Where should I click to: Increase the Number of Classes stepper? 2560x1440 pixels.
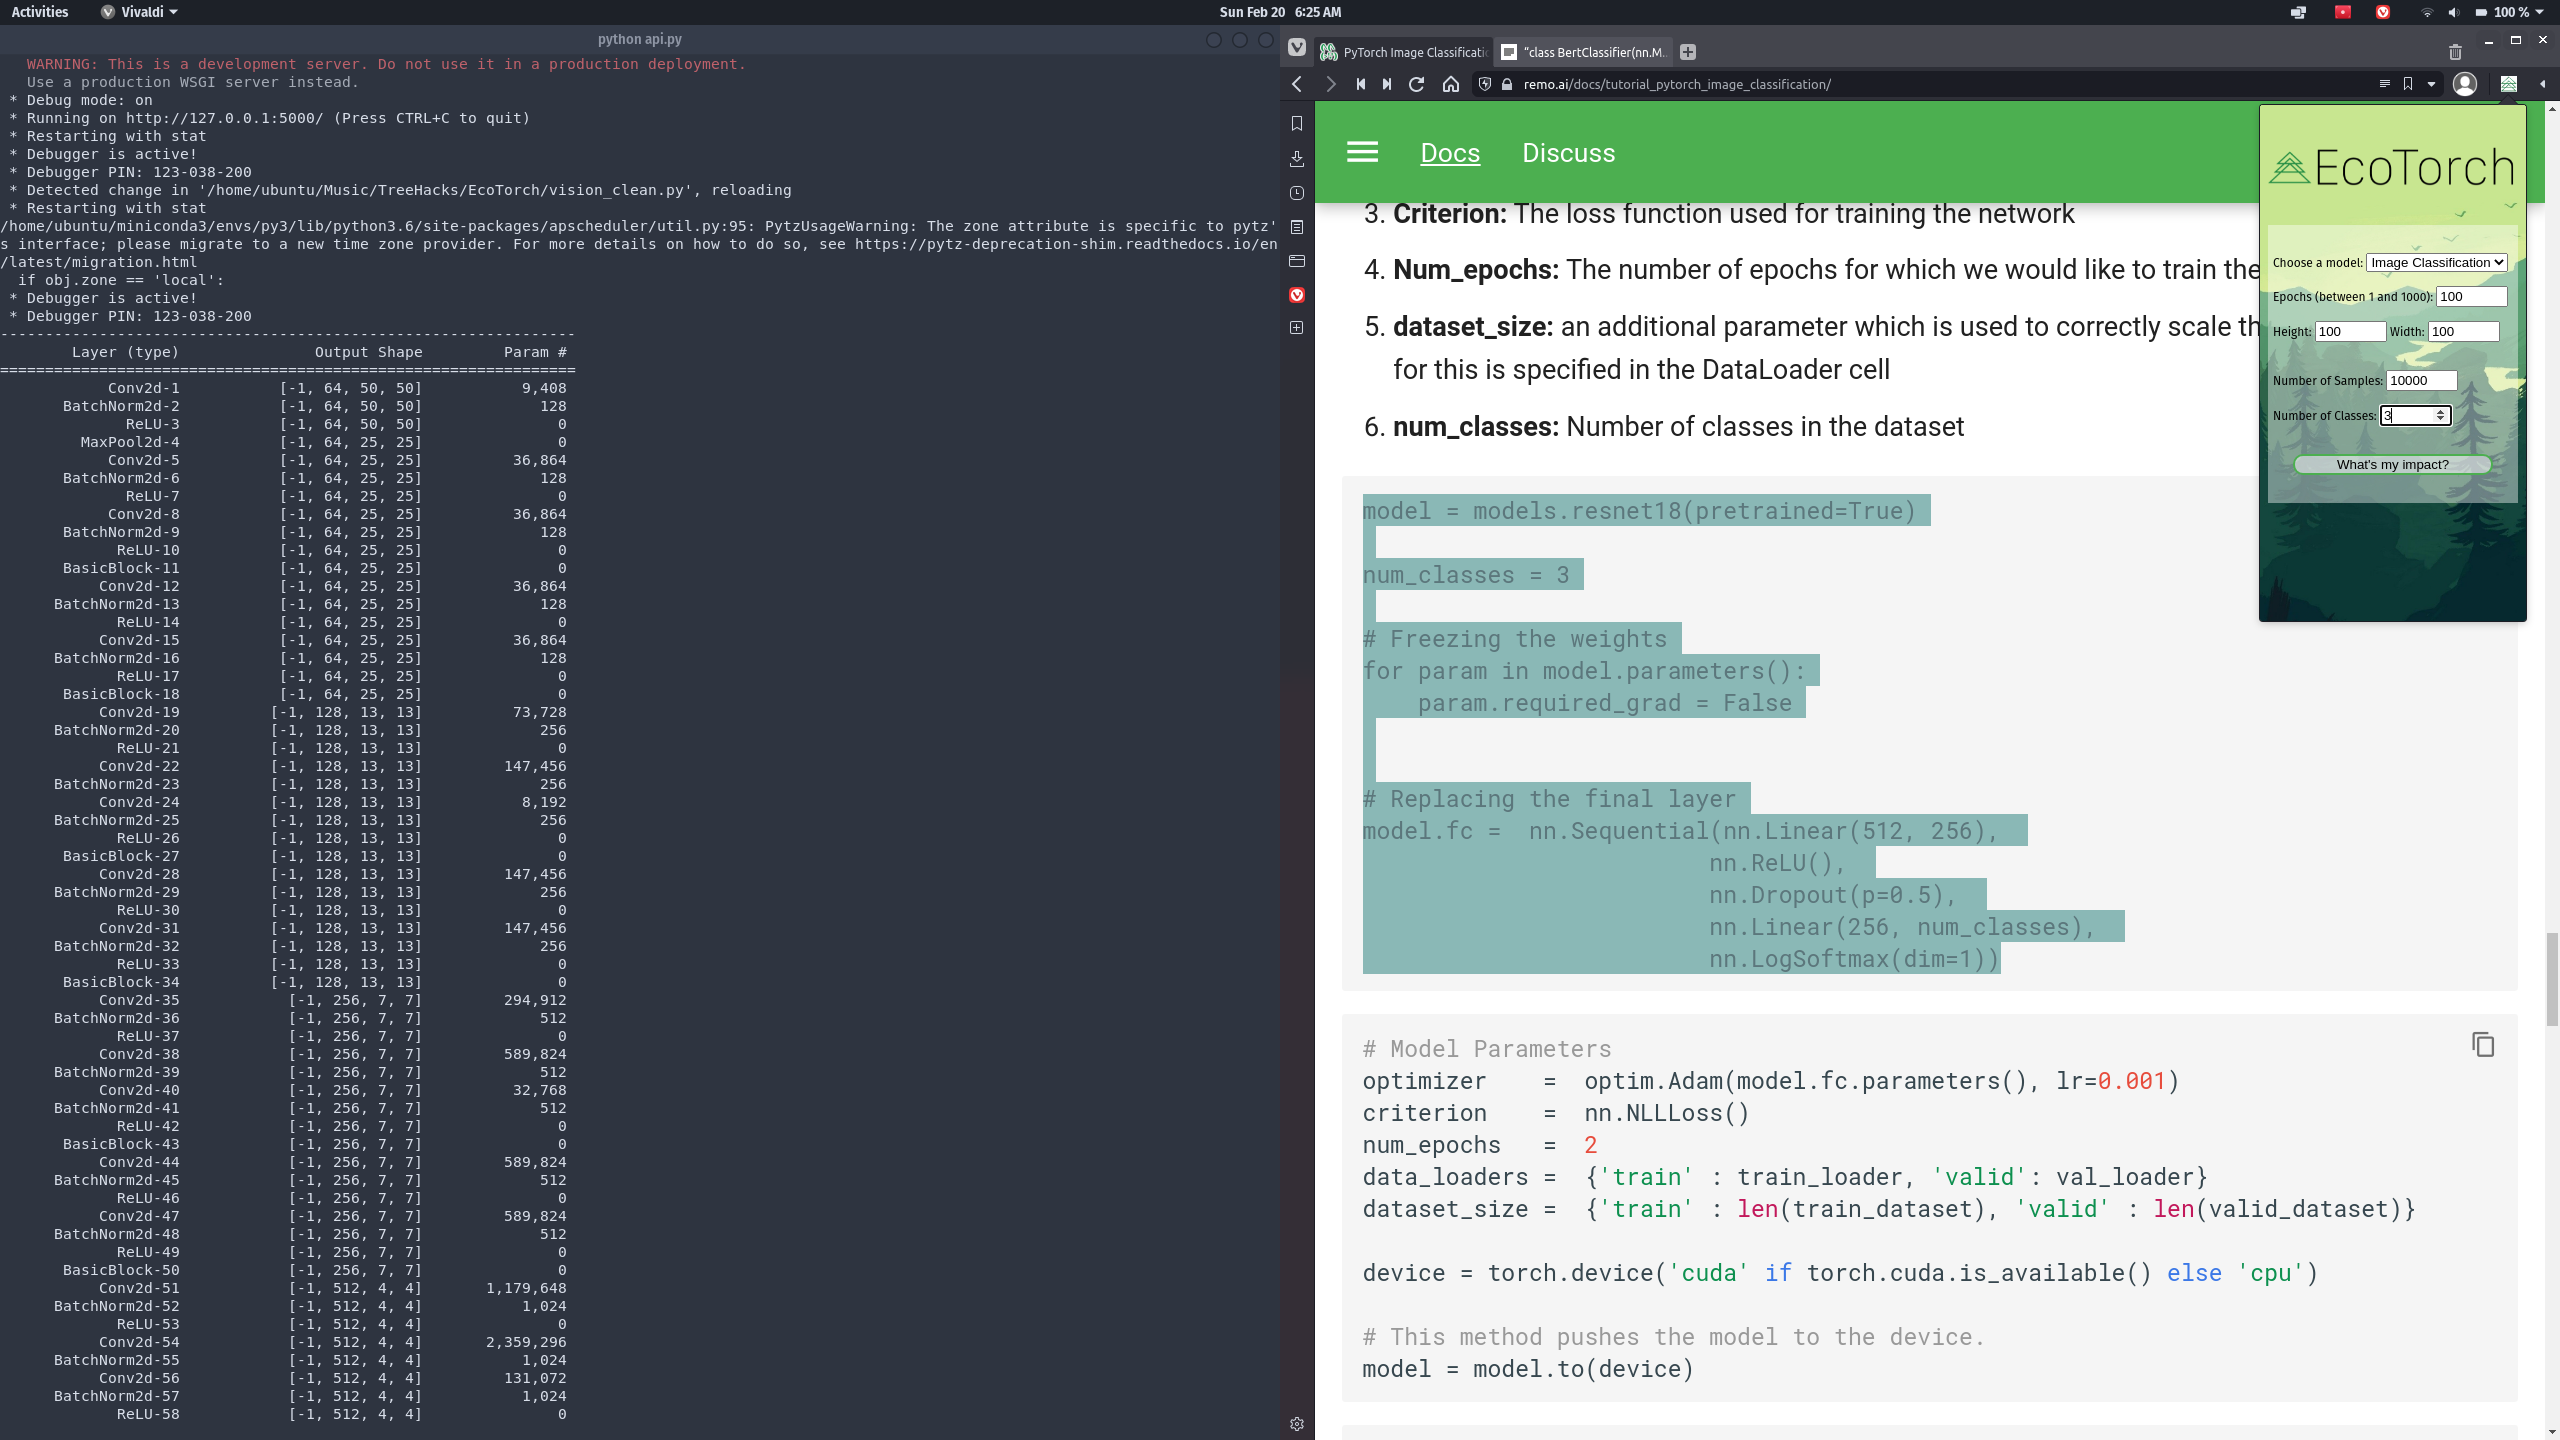tap(2440, 411)
